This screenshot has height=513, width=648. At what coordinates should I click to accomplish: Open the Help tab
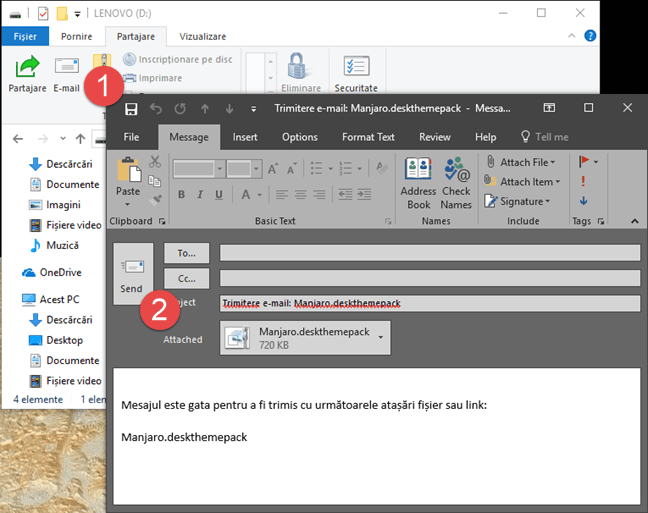pos(486,137)
